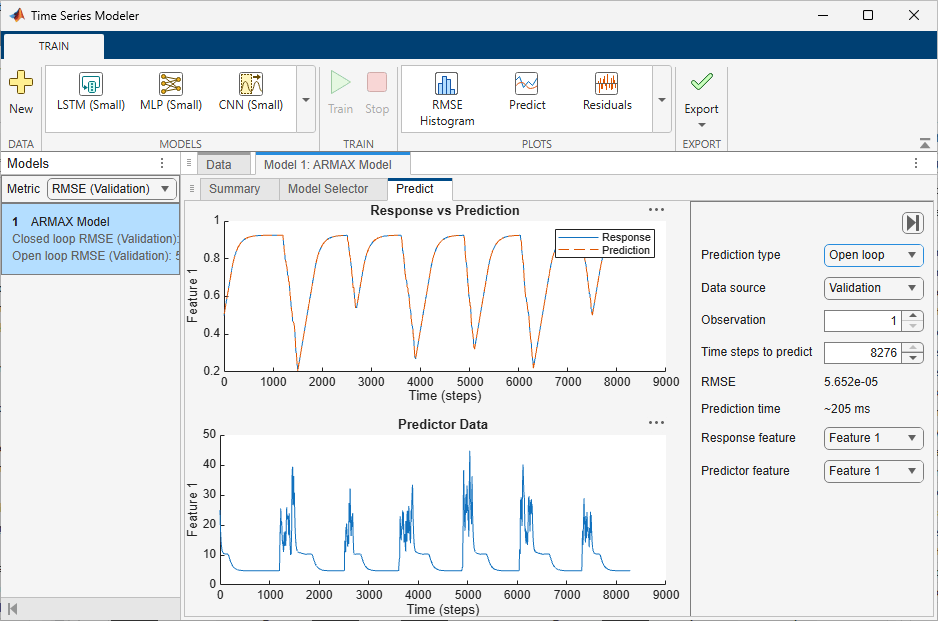Decrement the Observation stepper down
This screenshot has height=621, width=938.
click(912, 326)
